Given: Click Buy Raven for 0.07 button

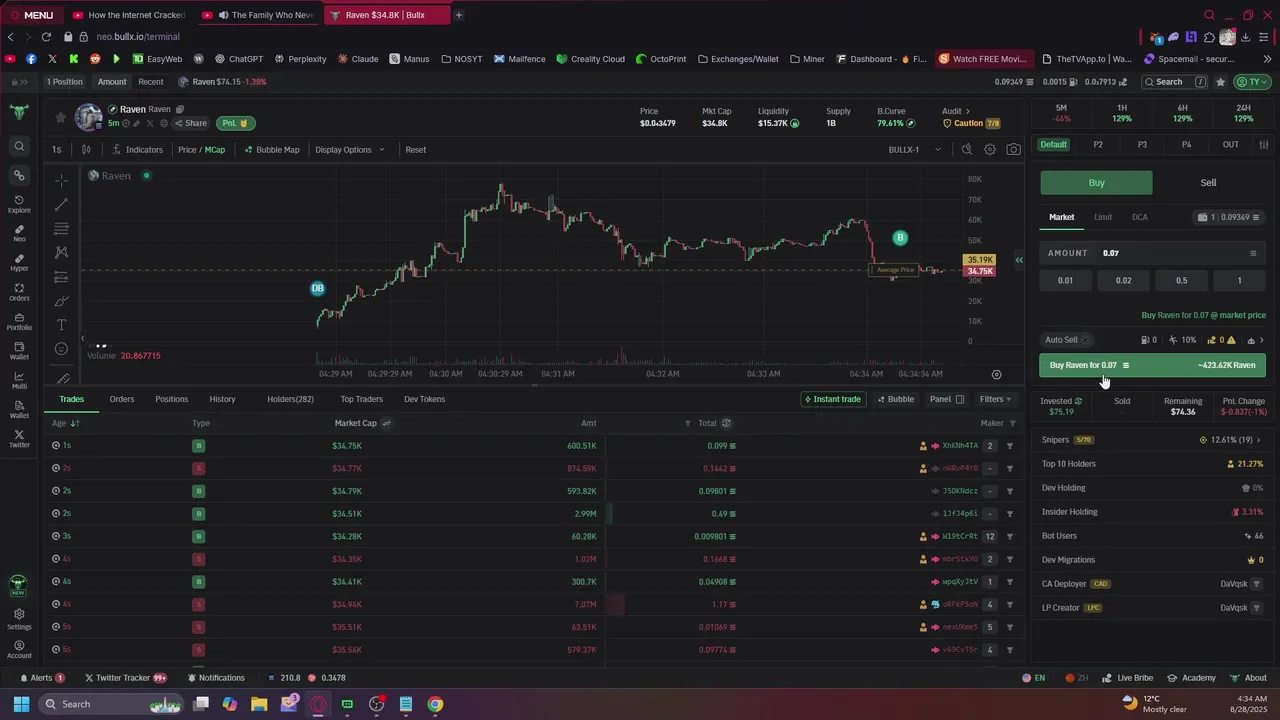Looking at the screenshot, I should (1153, 365).
